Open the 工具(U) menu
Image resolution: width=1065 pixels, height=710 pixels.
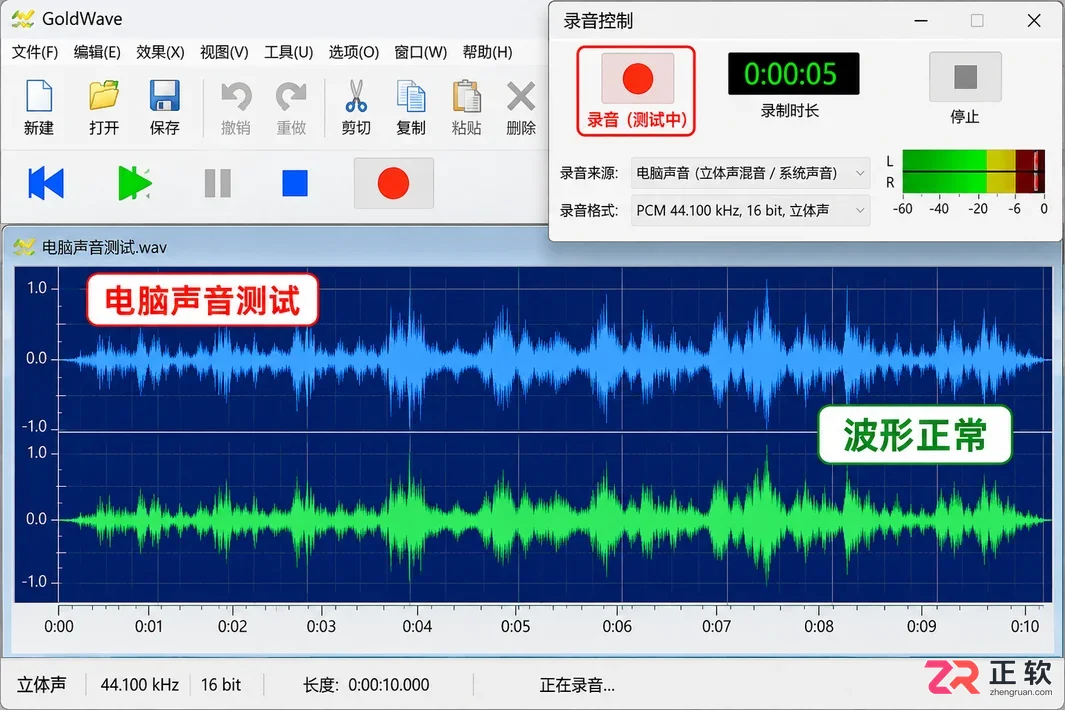(x=289, y=52)
